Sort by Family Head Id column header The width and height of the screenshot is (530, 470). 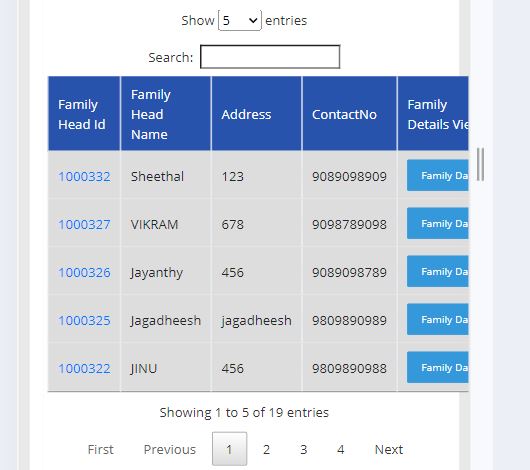[84, 114]
